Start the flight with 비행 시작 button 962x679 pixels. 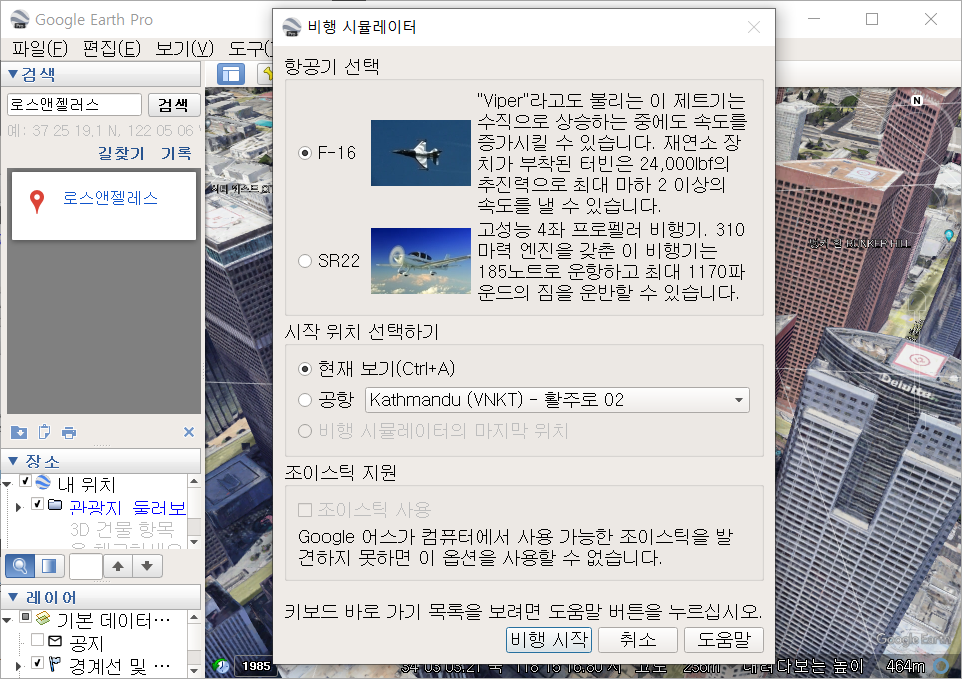click(x=548, y=640)
